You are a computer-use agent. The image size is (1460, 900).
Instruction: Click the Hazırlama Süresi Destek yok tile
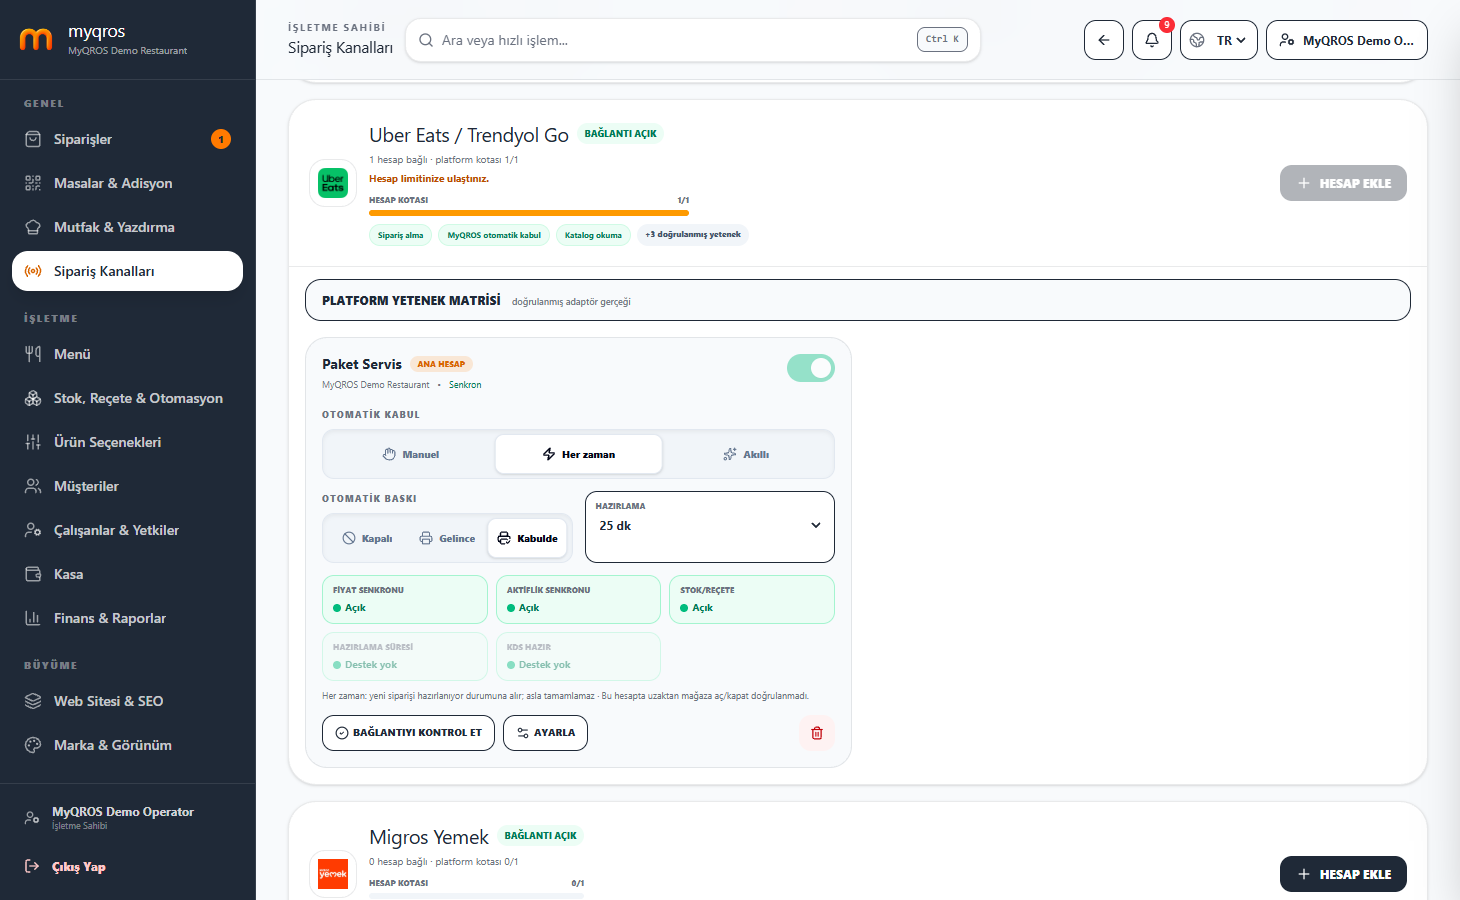405,656
